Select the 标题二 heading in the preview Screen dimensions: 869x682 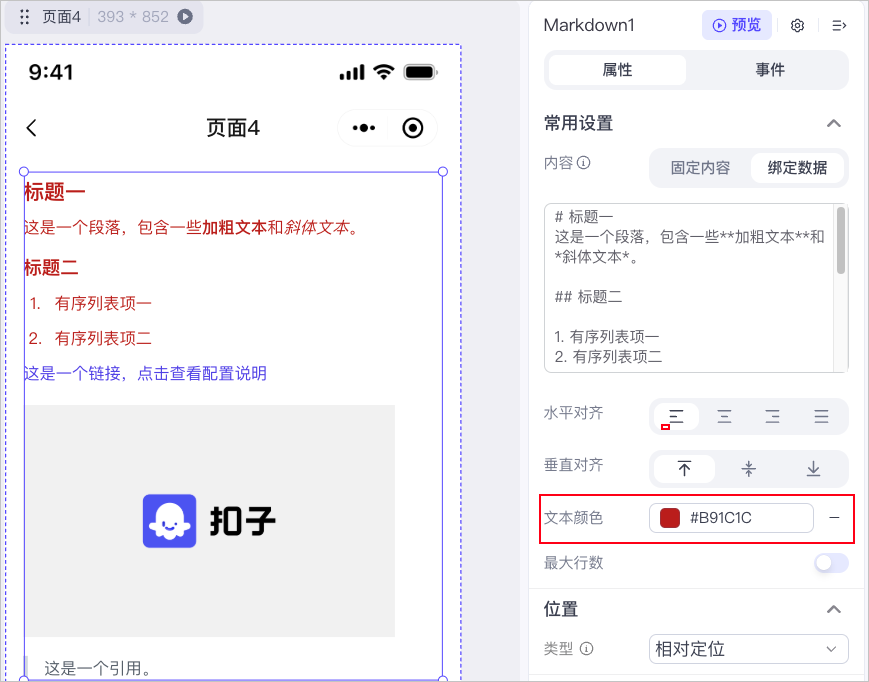(x=51, y=268)
